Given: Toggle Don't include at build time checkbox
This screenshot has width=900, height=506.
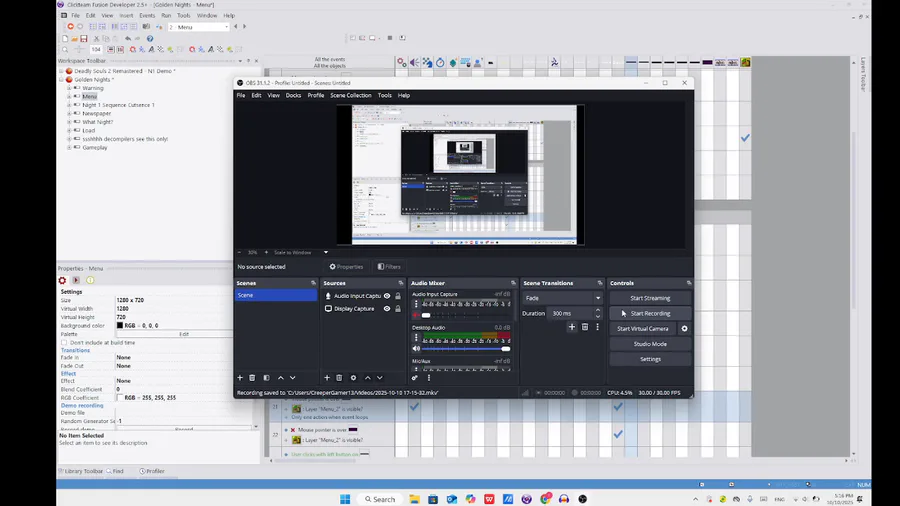Looking at the screenshot, I should 64,342.
